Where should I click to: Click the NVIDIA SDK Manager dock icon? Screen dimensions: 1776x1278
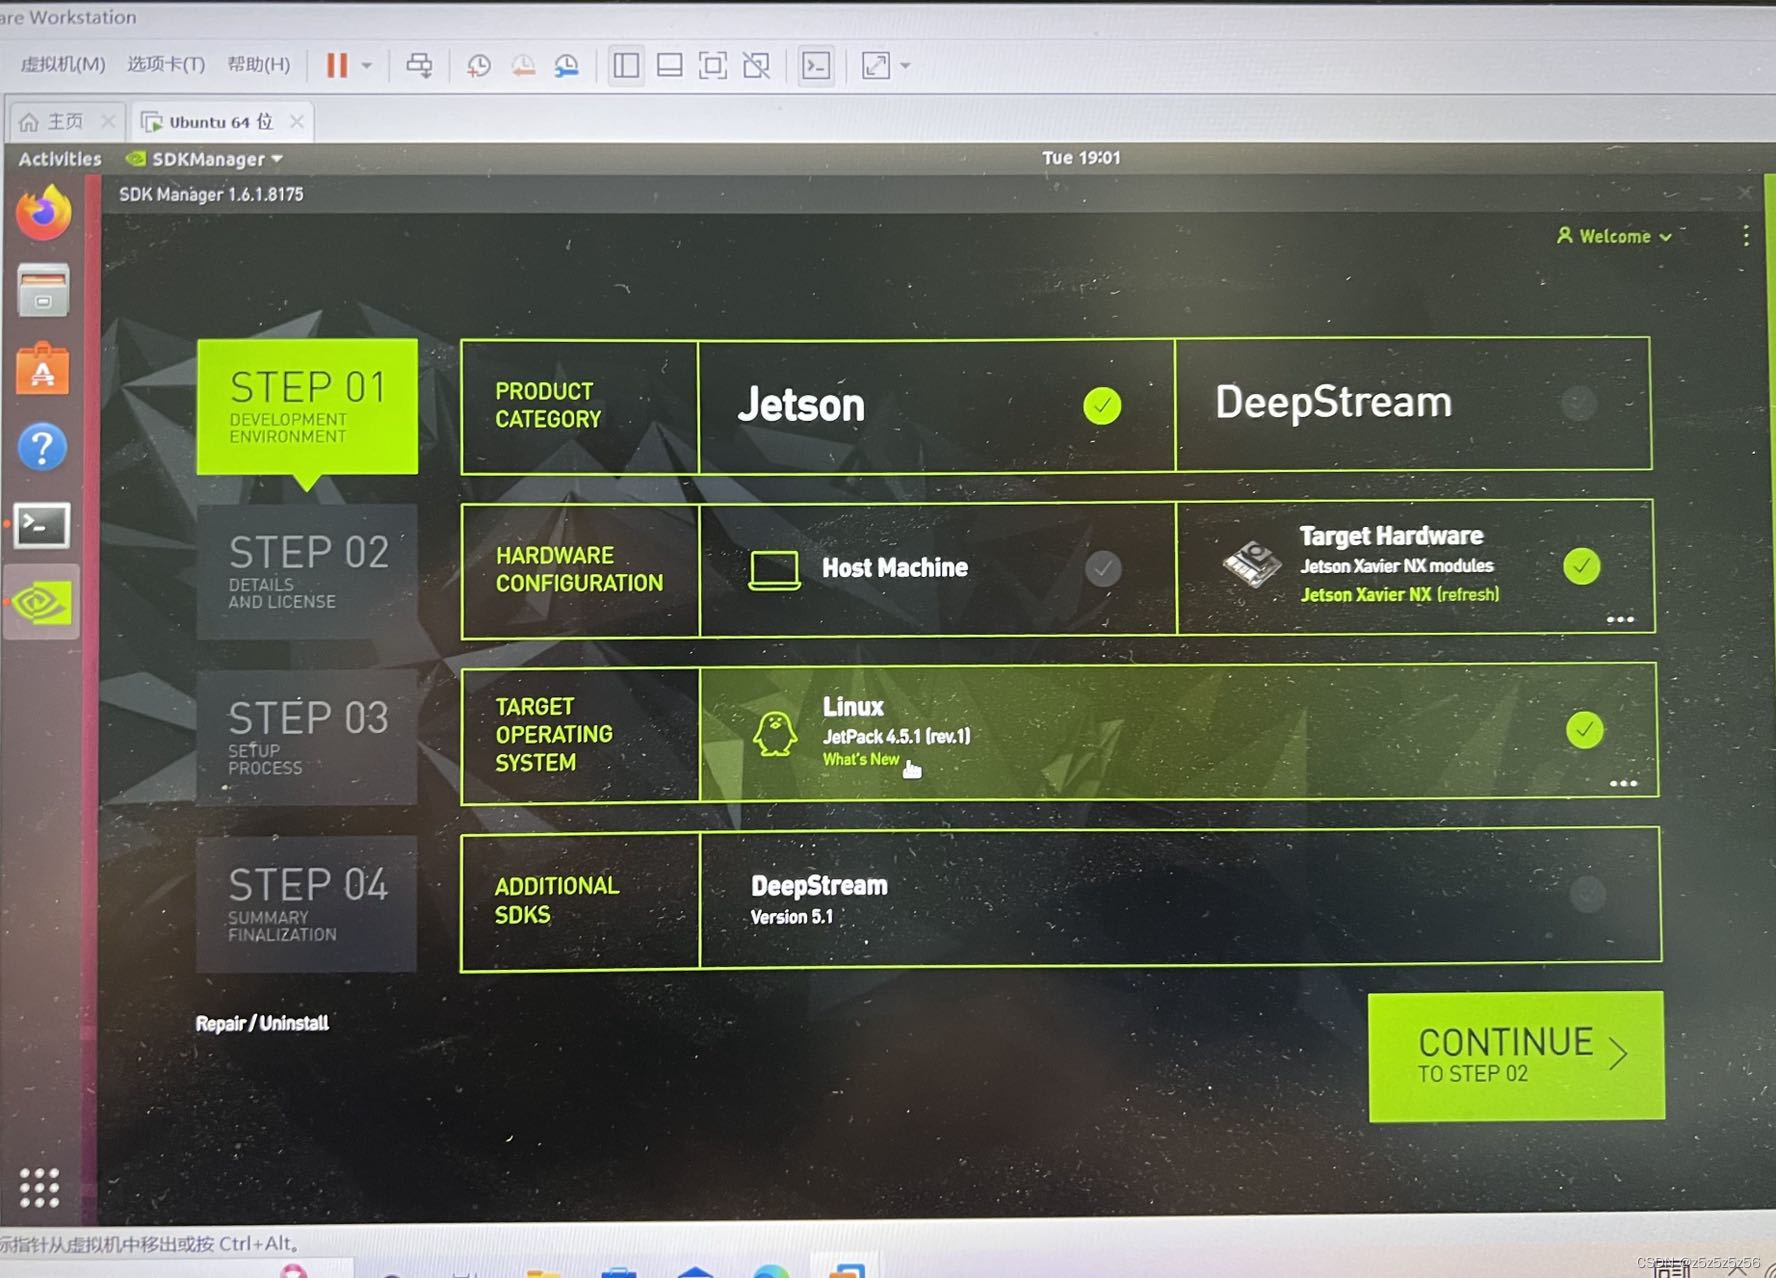(x=41, y=602)
